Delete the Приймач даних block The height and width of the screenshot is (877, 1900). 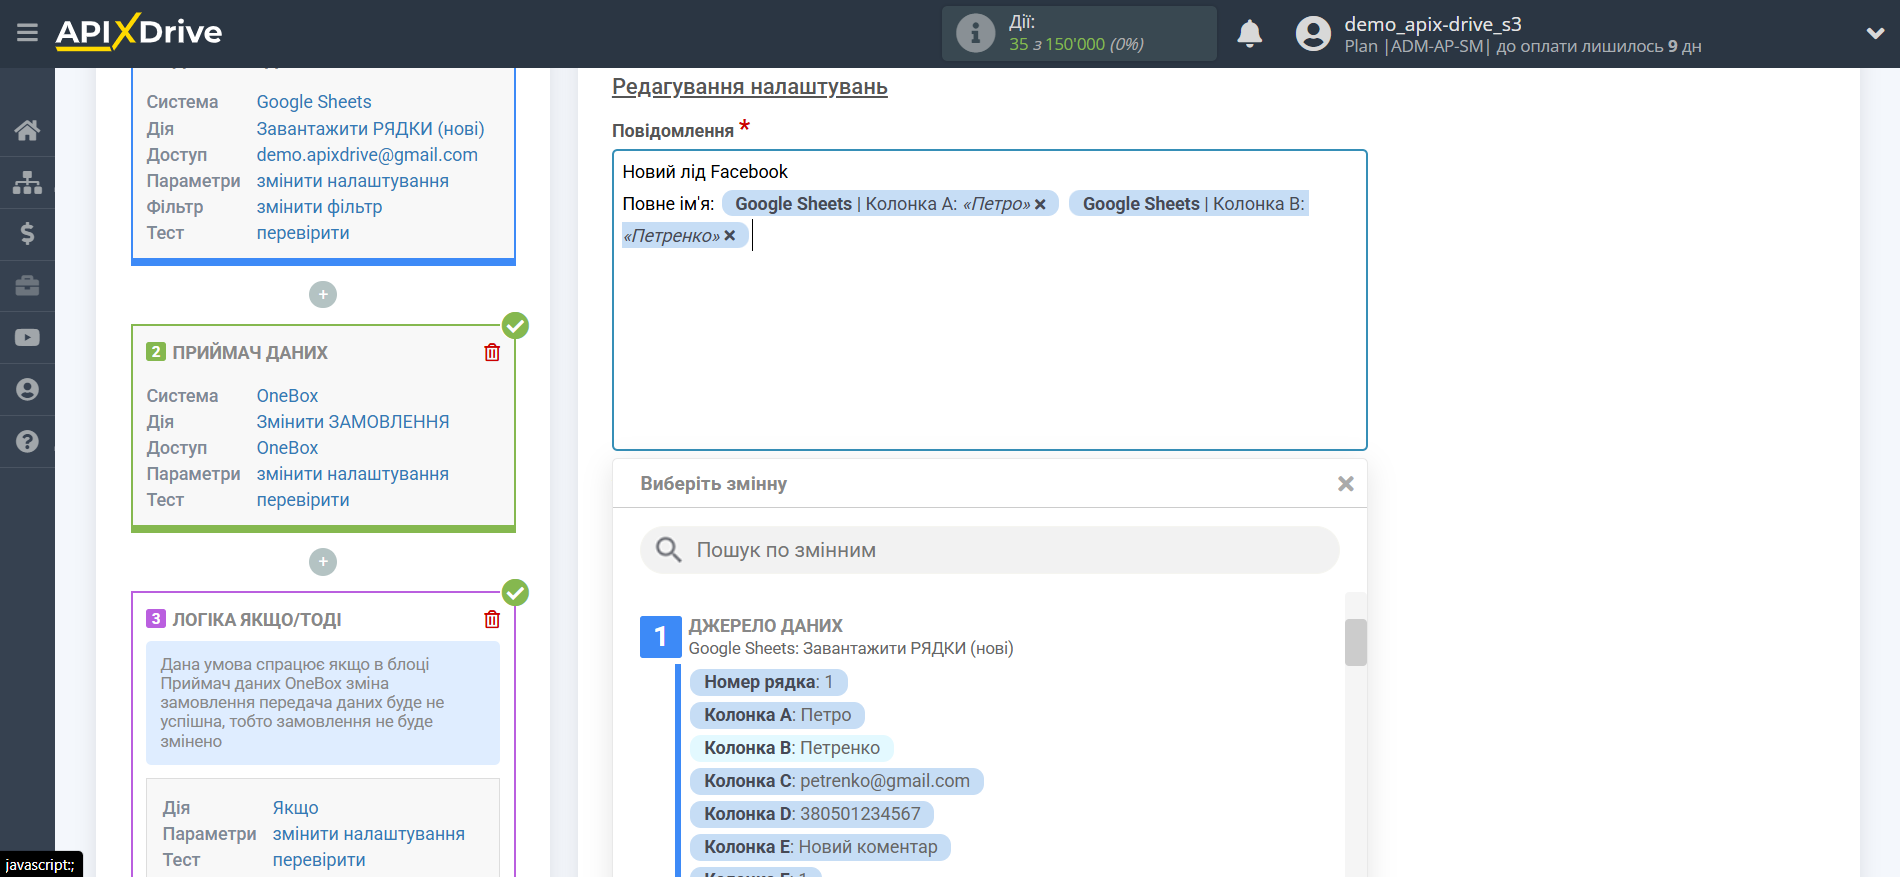492,352
